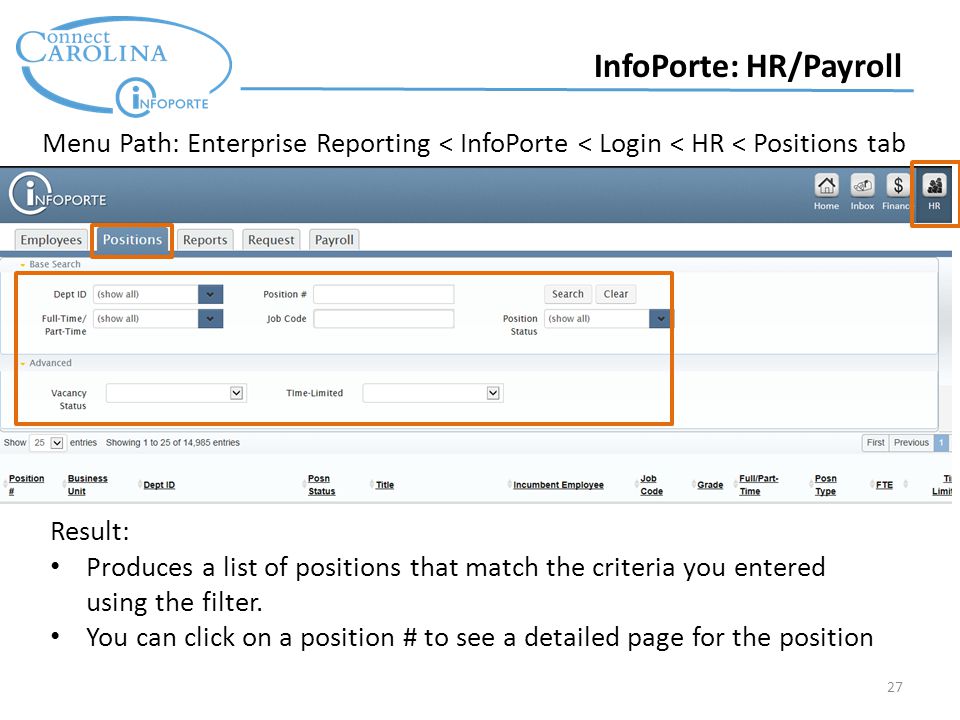Click the Job Code input field

(x=384, y=319)
